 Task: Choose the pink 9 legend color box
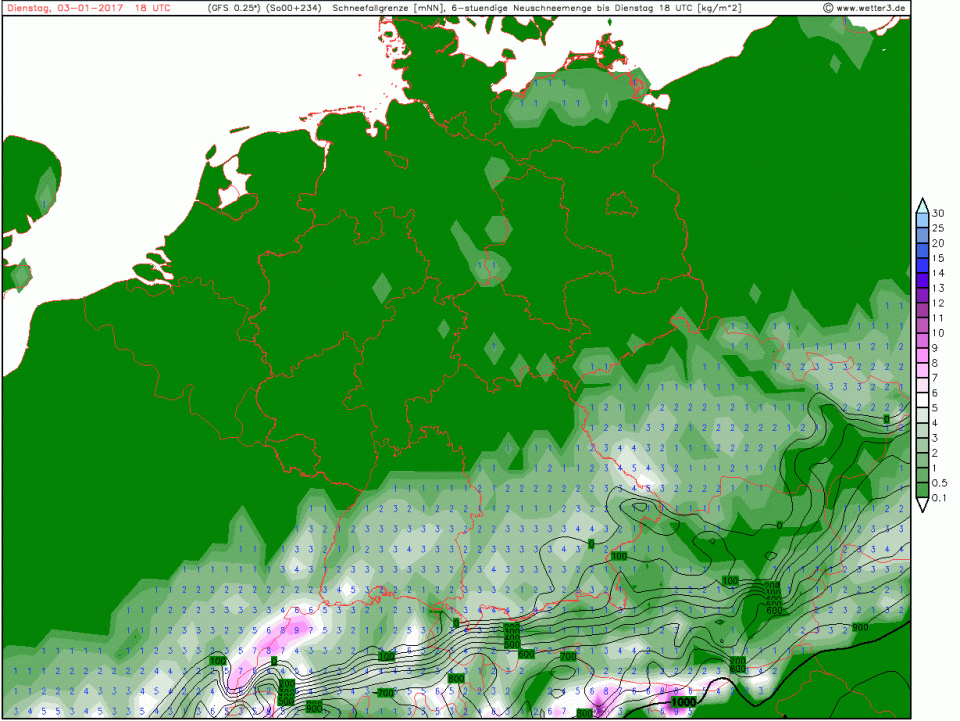pyautogui.click(x=922, y=355)
